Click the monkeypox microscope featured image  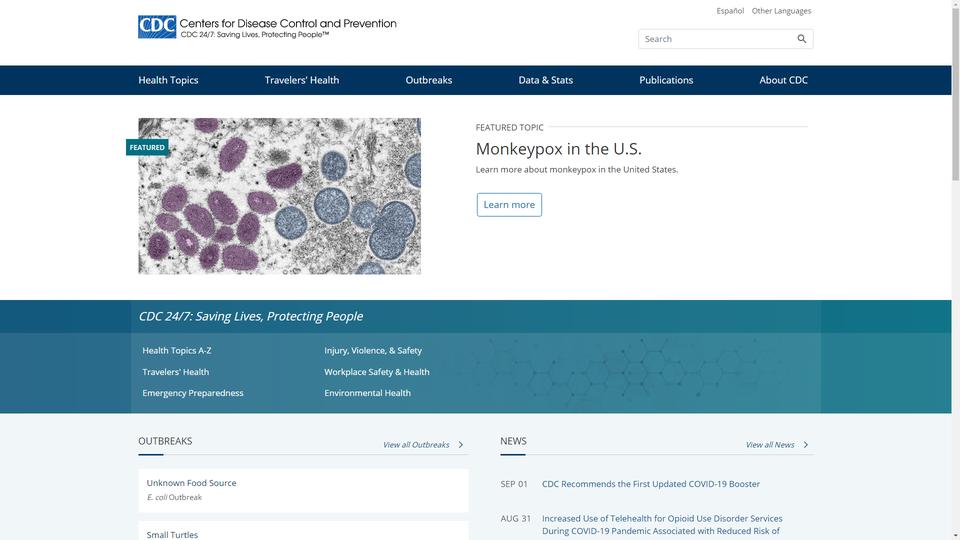point(279,196)
